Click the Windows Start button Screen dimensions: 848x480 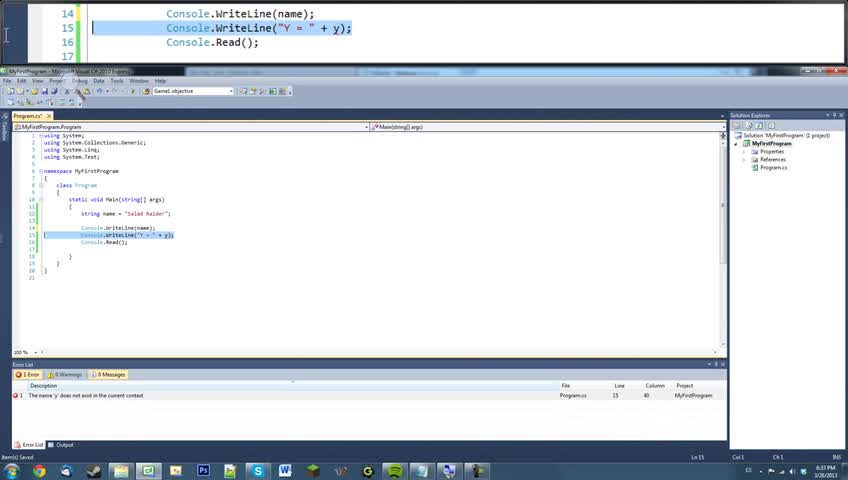pyautogui.click(x=11, y=471)
